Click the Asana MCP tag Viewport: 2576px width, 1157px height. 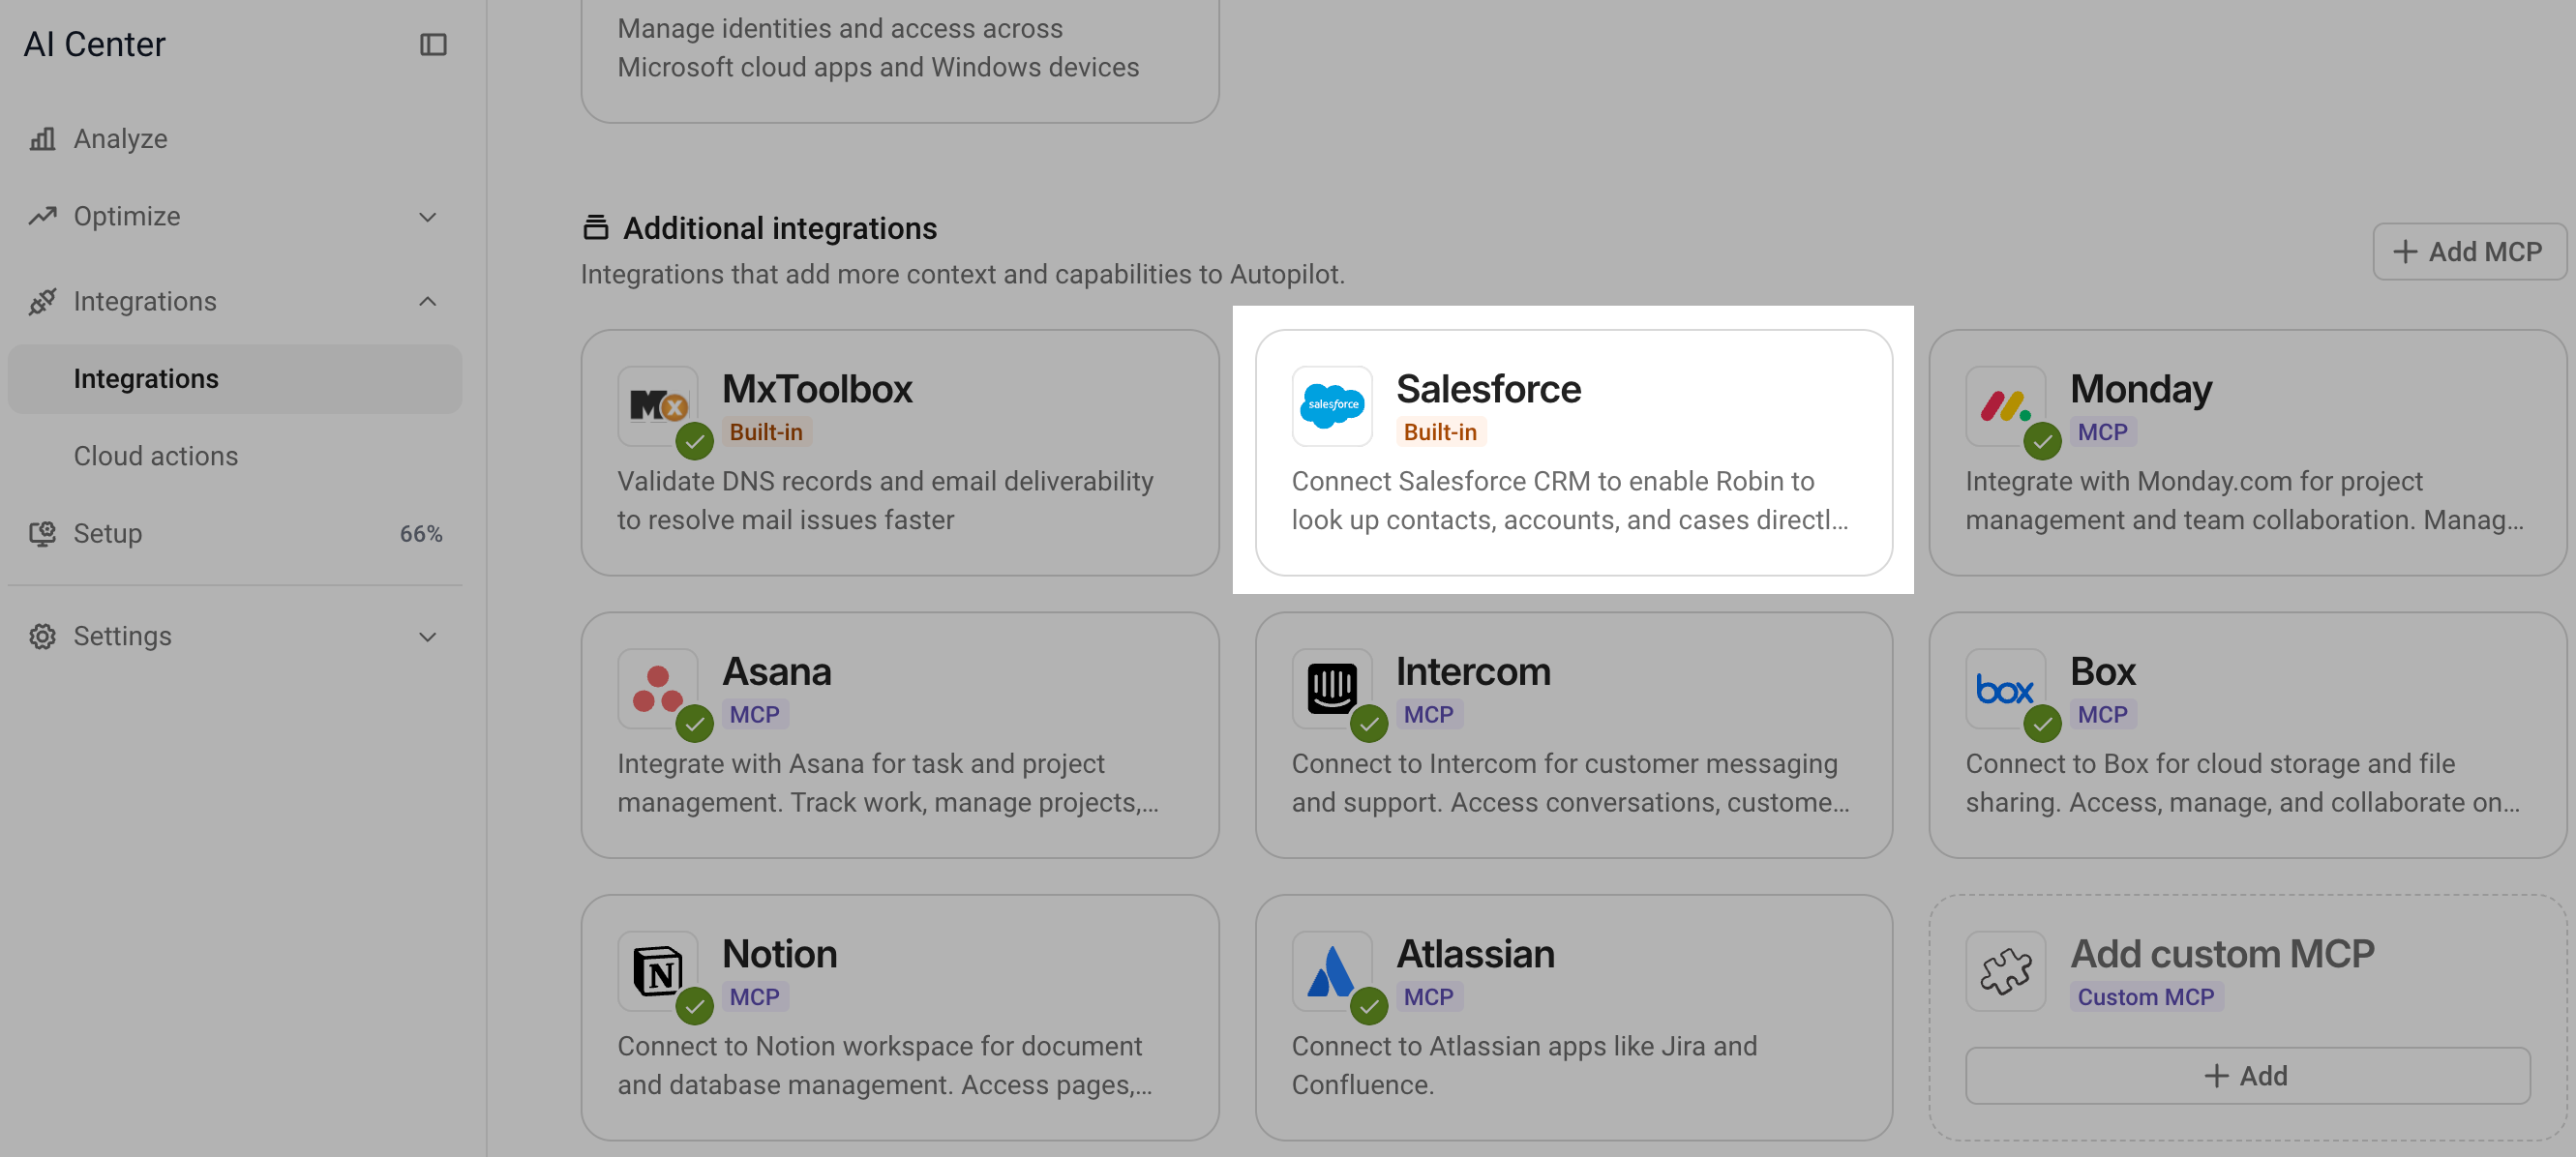[754, 715]
